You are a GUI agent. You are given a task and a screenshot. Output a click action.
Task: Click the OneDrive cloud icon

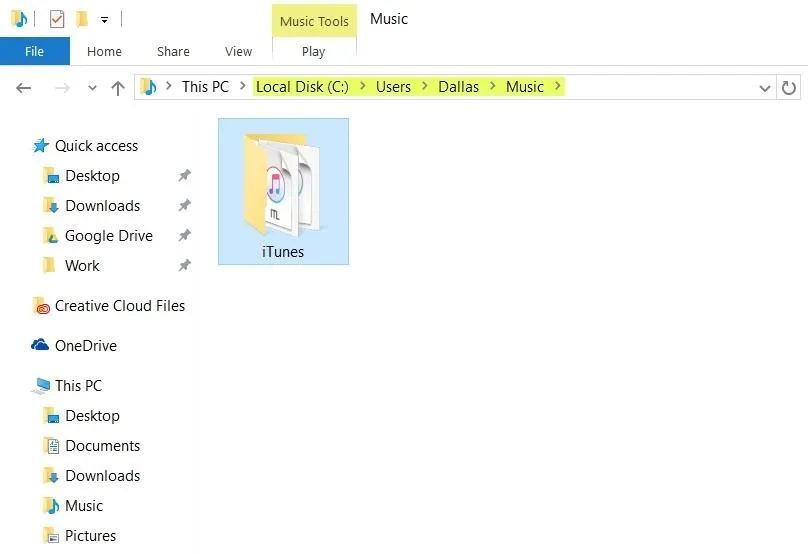click(40, 345)
